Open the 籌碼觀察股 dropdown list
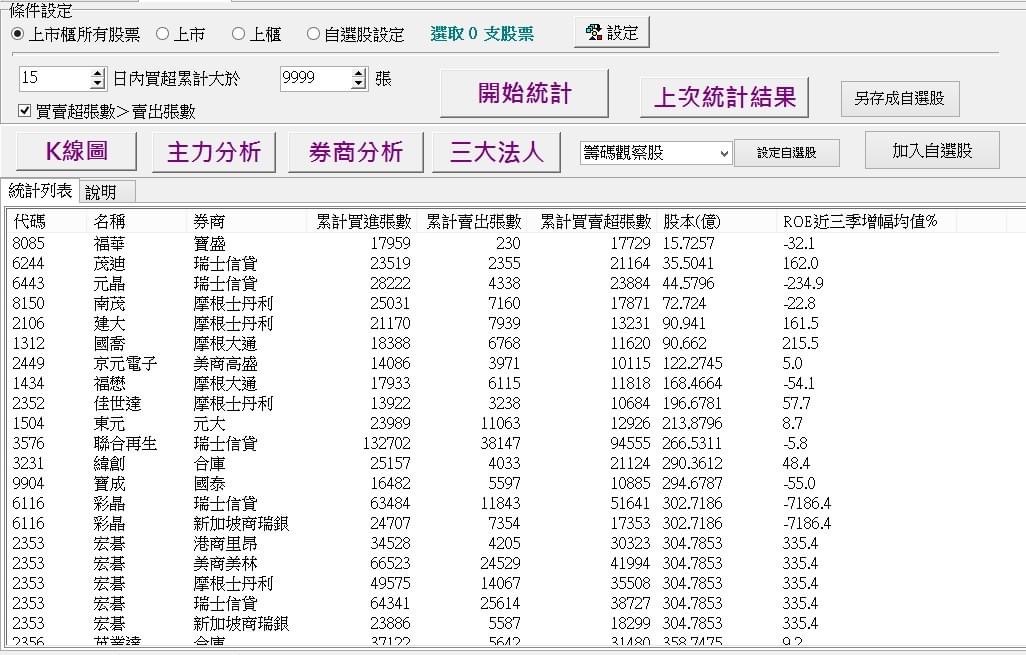This screenshot has width=1026, height=655. [x=724, y=153]
